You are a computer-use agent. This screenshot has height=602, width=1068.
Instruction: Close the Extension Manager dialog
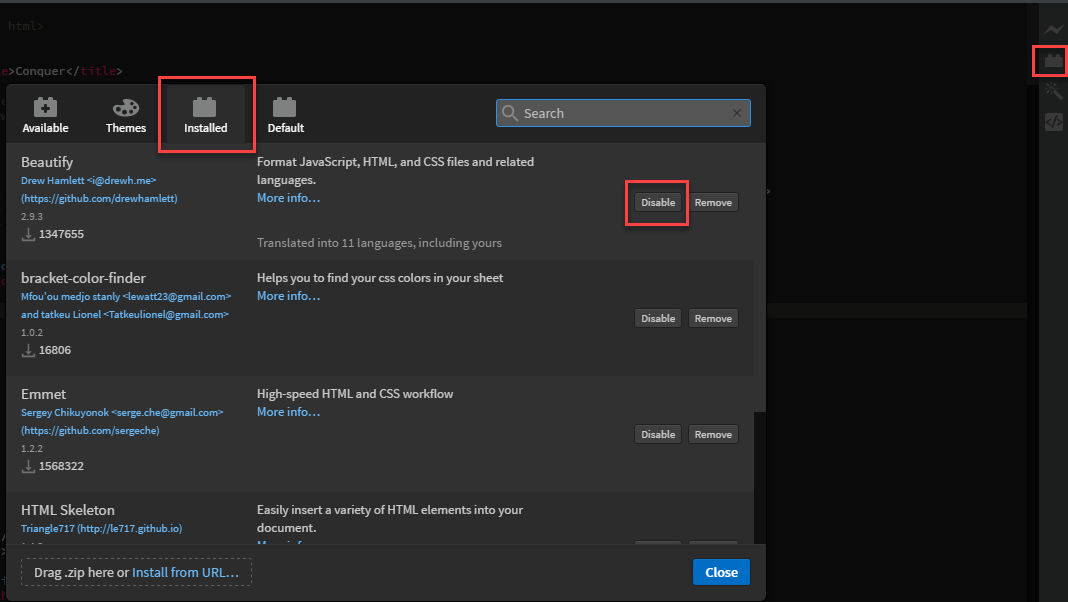(x=721, y=572)
